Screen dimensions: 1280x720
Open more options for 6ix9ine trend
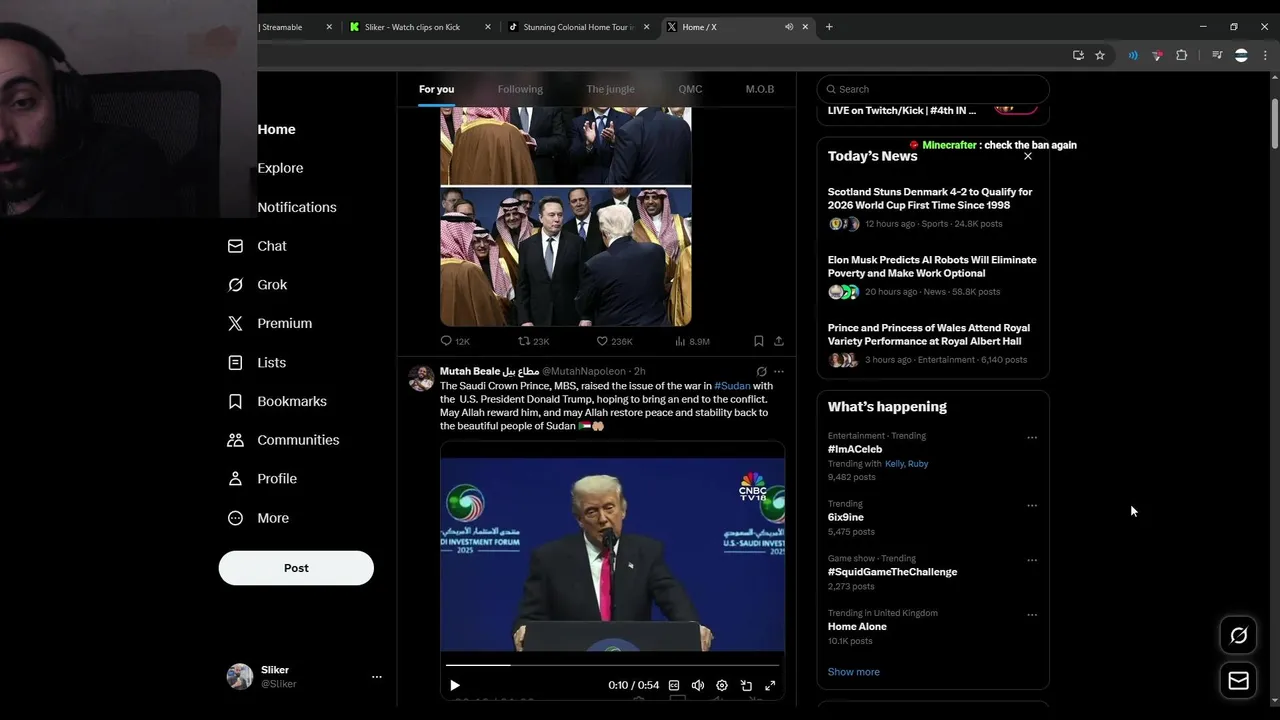click(x=1032, y=505)
